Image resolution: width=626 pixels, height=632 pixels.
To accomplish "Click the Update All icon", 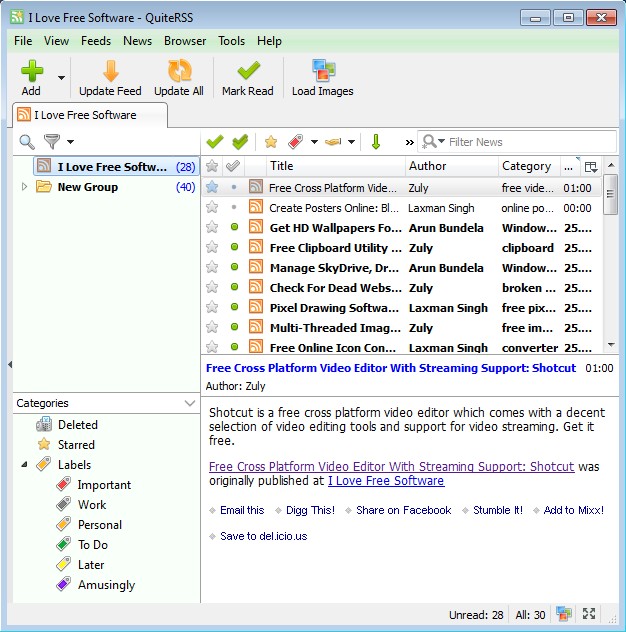I will tap(179, 71).
